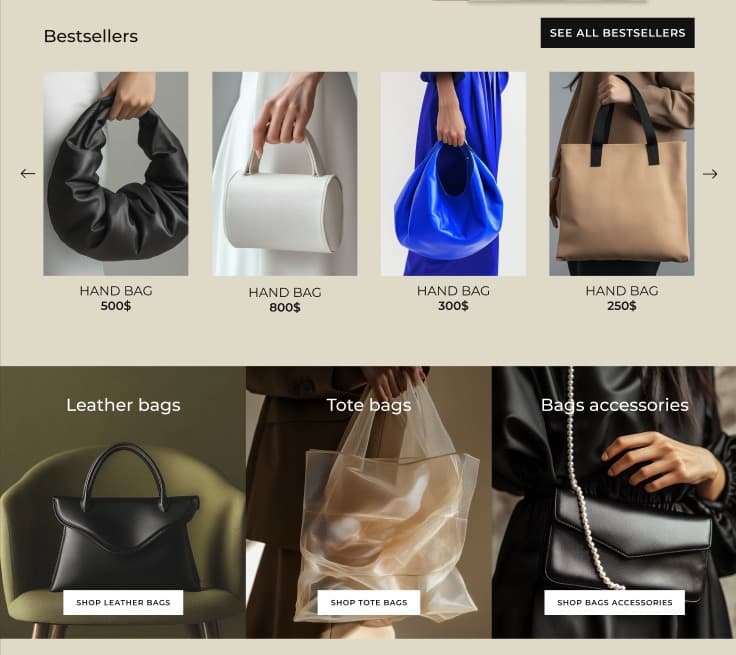Click the 250$ price label
Viewport: 736px width, 655px height.
coord(621,306)
